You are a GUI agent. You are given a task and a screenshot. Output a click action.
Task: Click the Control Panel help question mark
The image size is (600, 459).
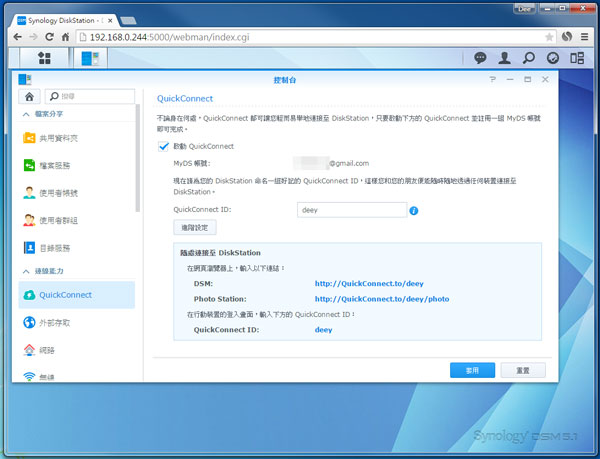[x=492, y=78]
